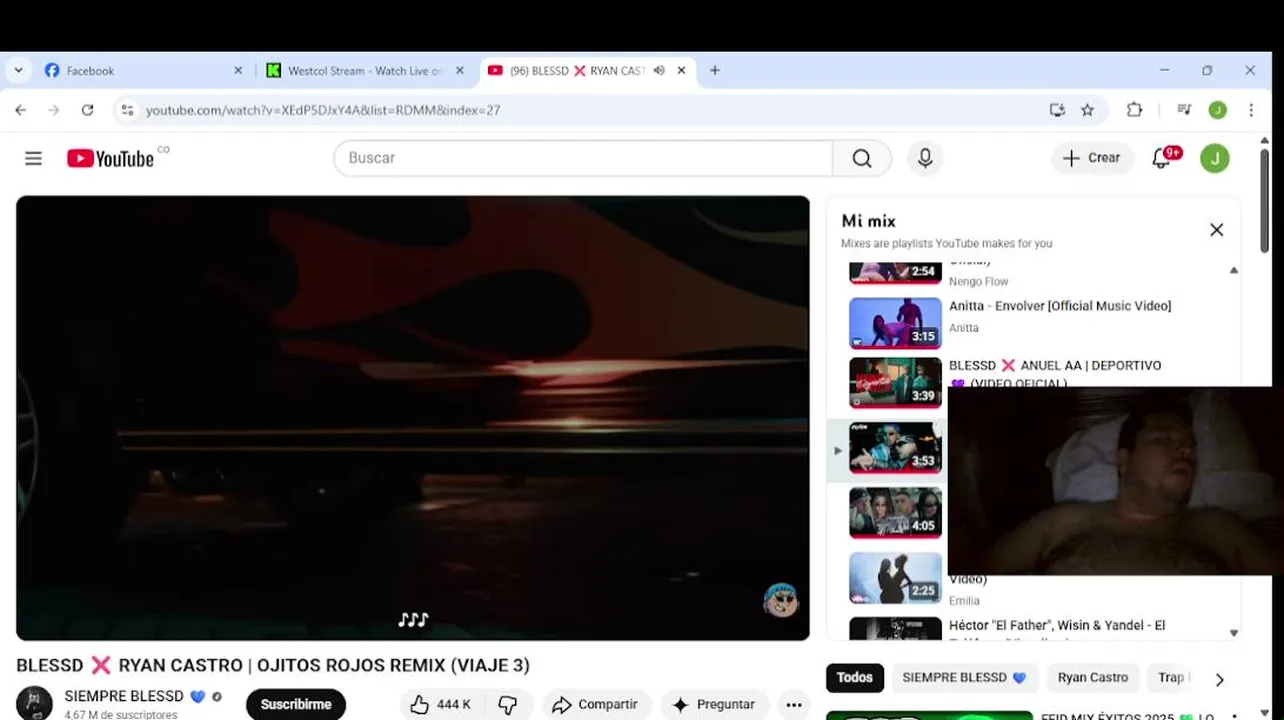This screenshot has width=1284, height=720.
Task: Reload the YouTube page
Action: [x=88, y=110]
